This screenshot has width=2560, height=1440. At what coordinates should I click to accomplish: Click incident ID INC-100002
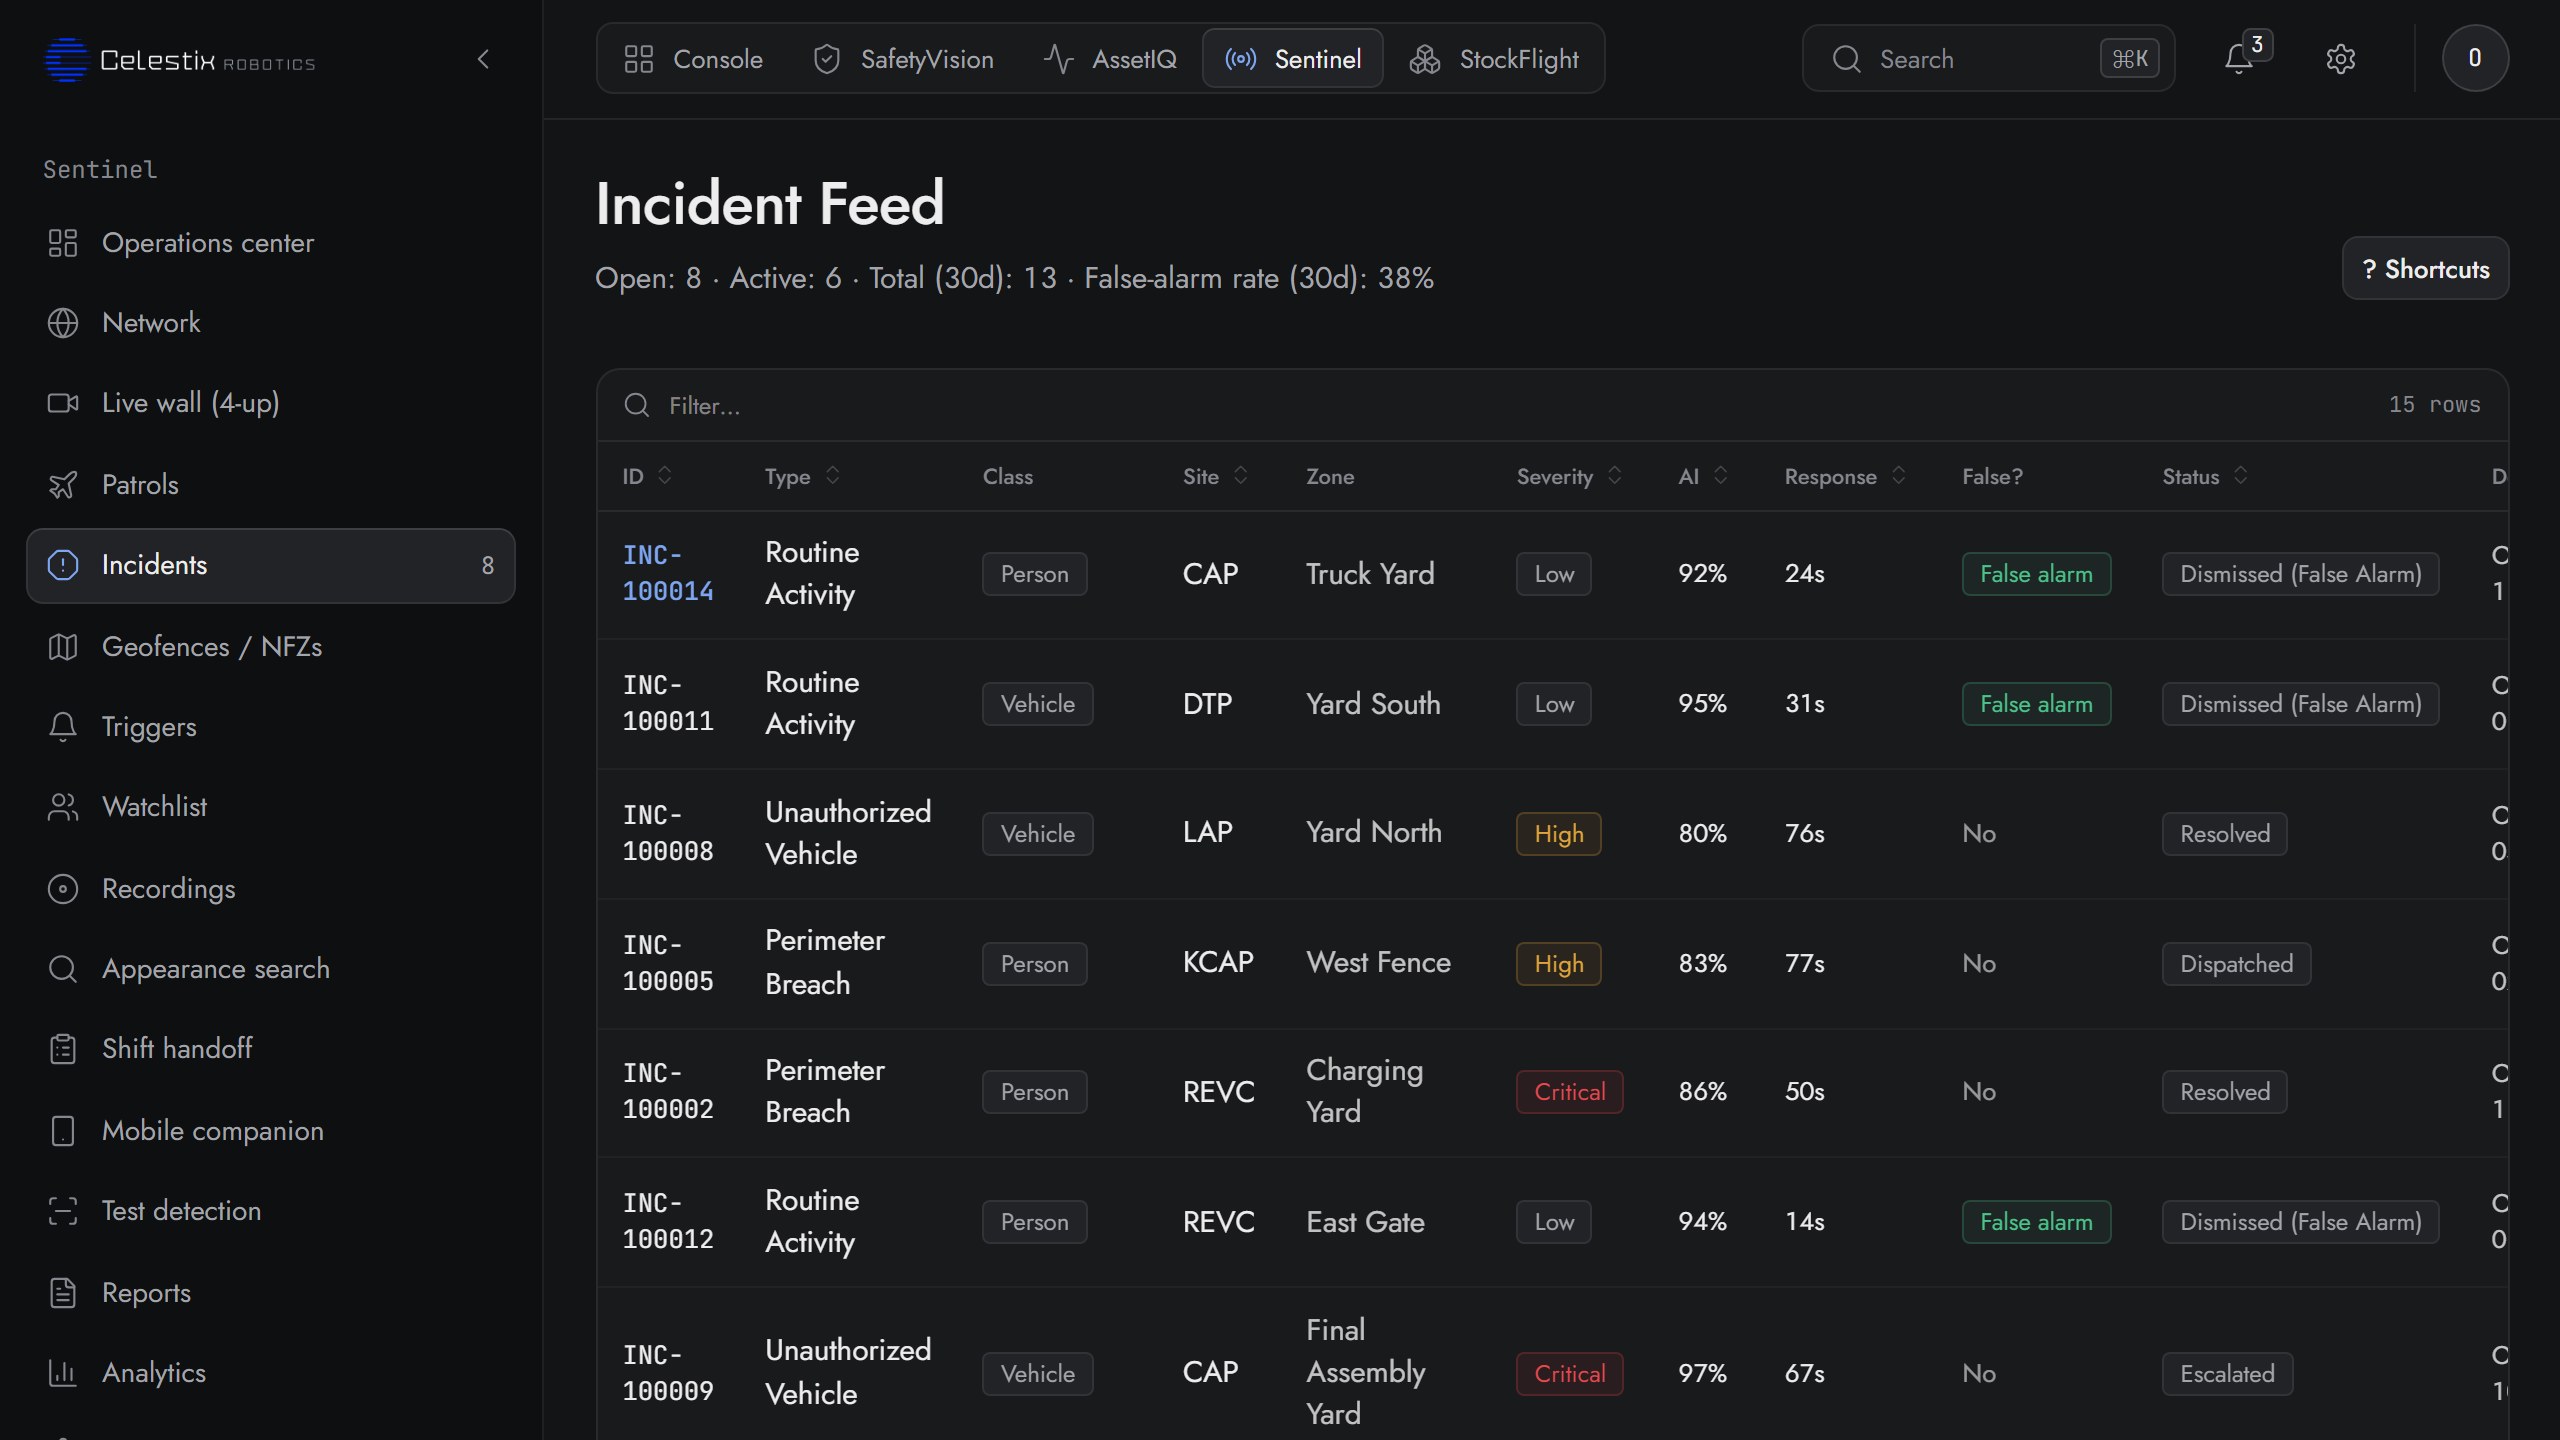(x=668, y=1091)
